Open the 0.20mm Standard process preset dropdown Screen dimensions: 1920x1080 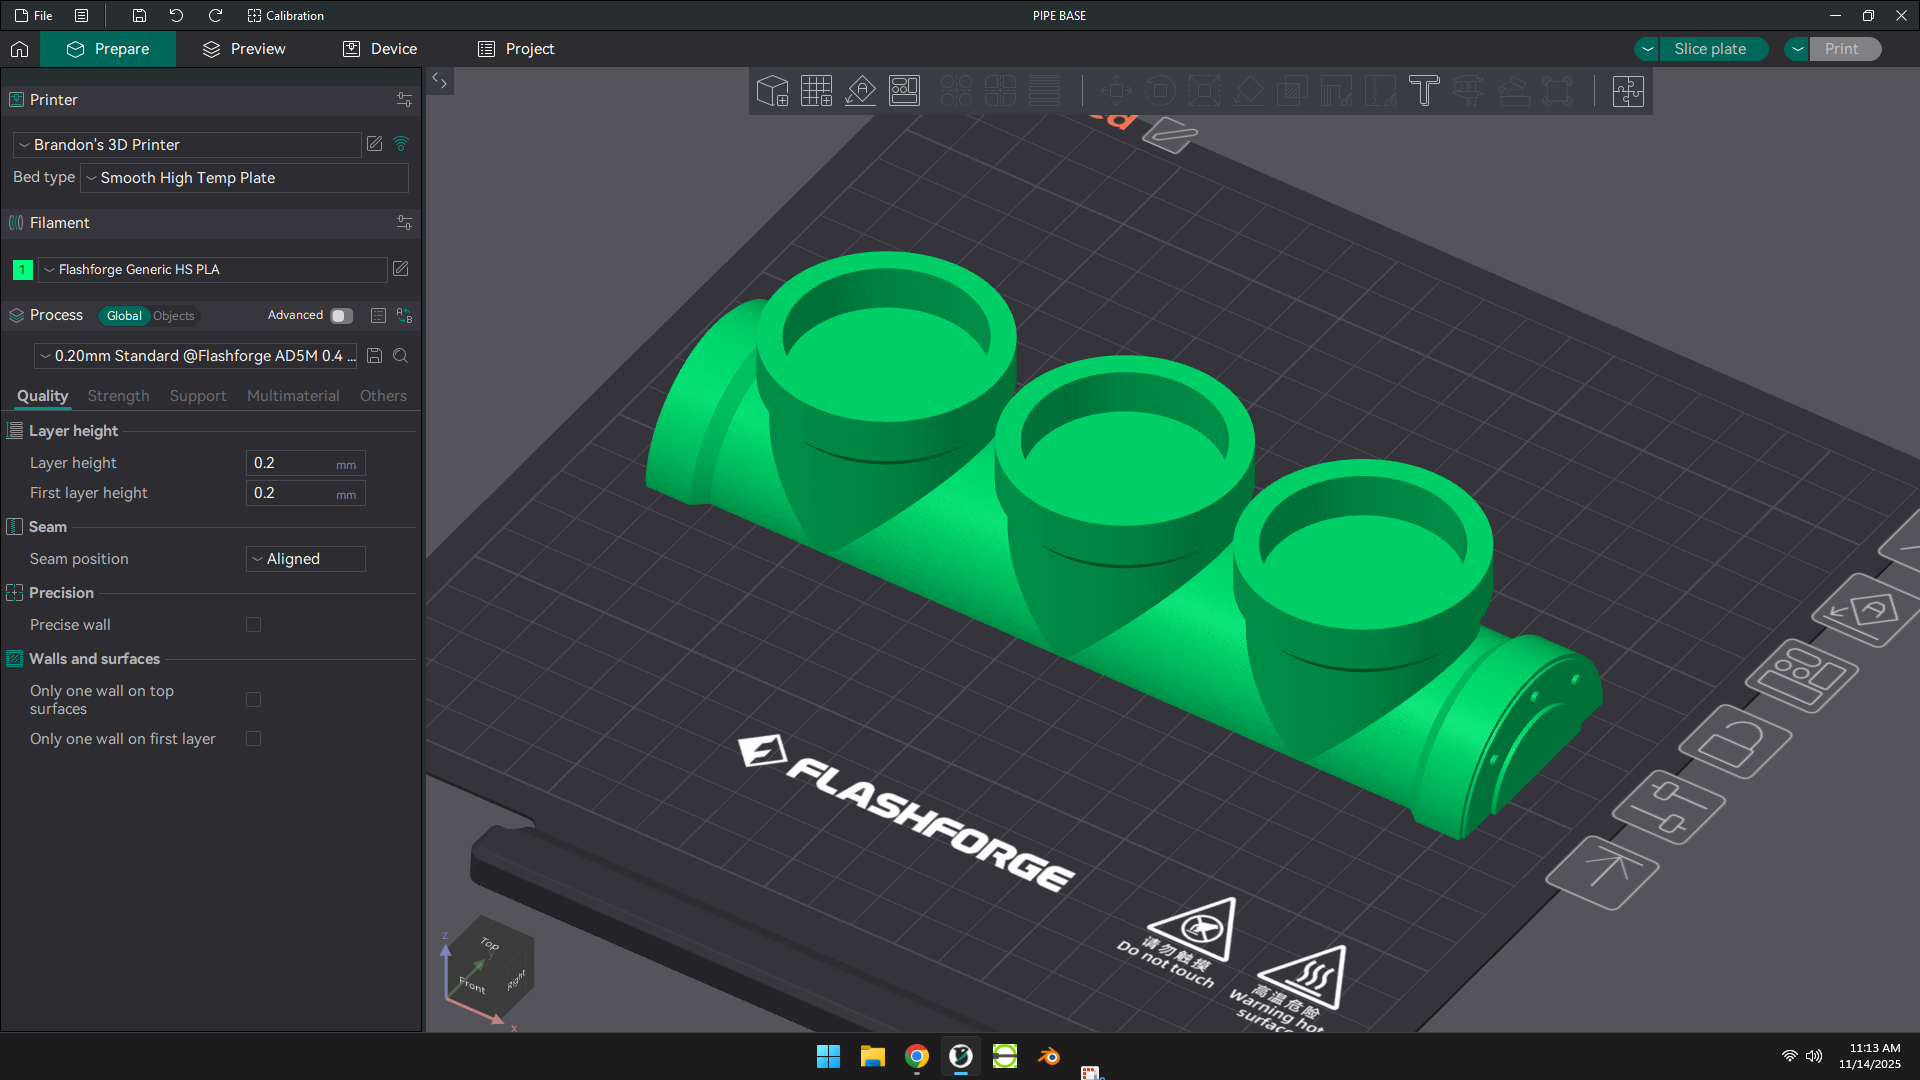(197, 356)
